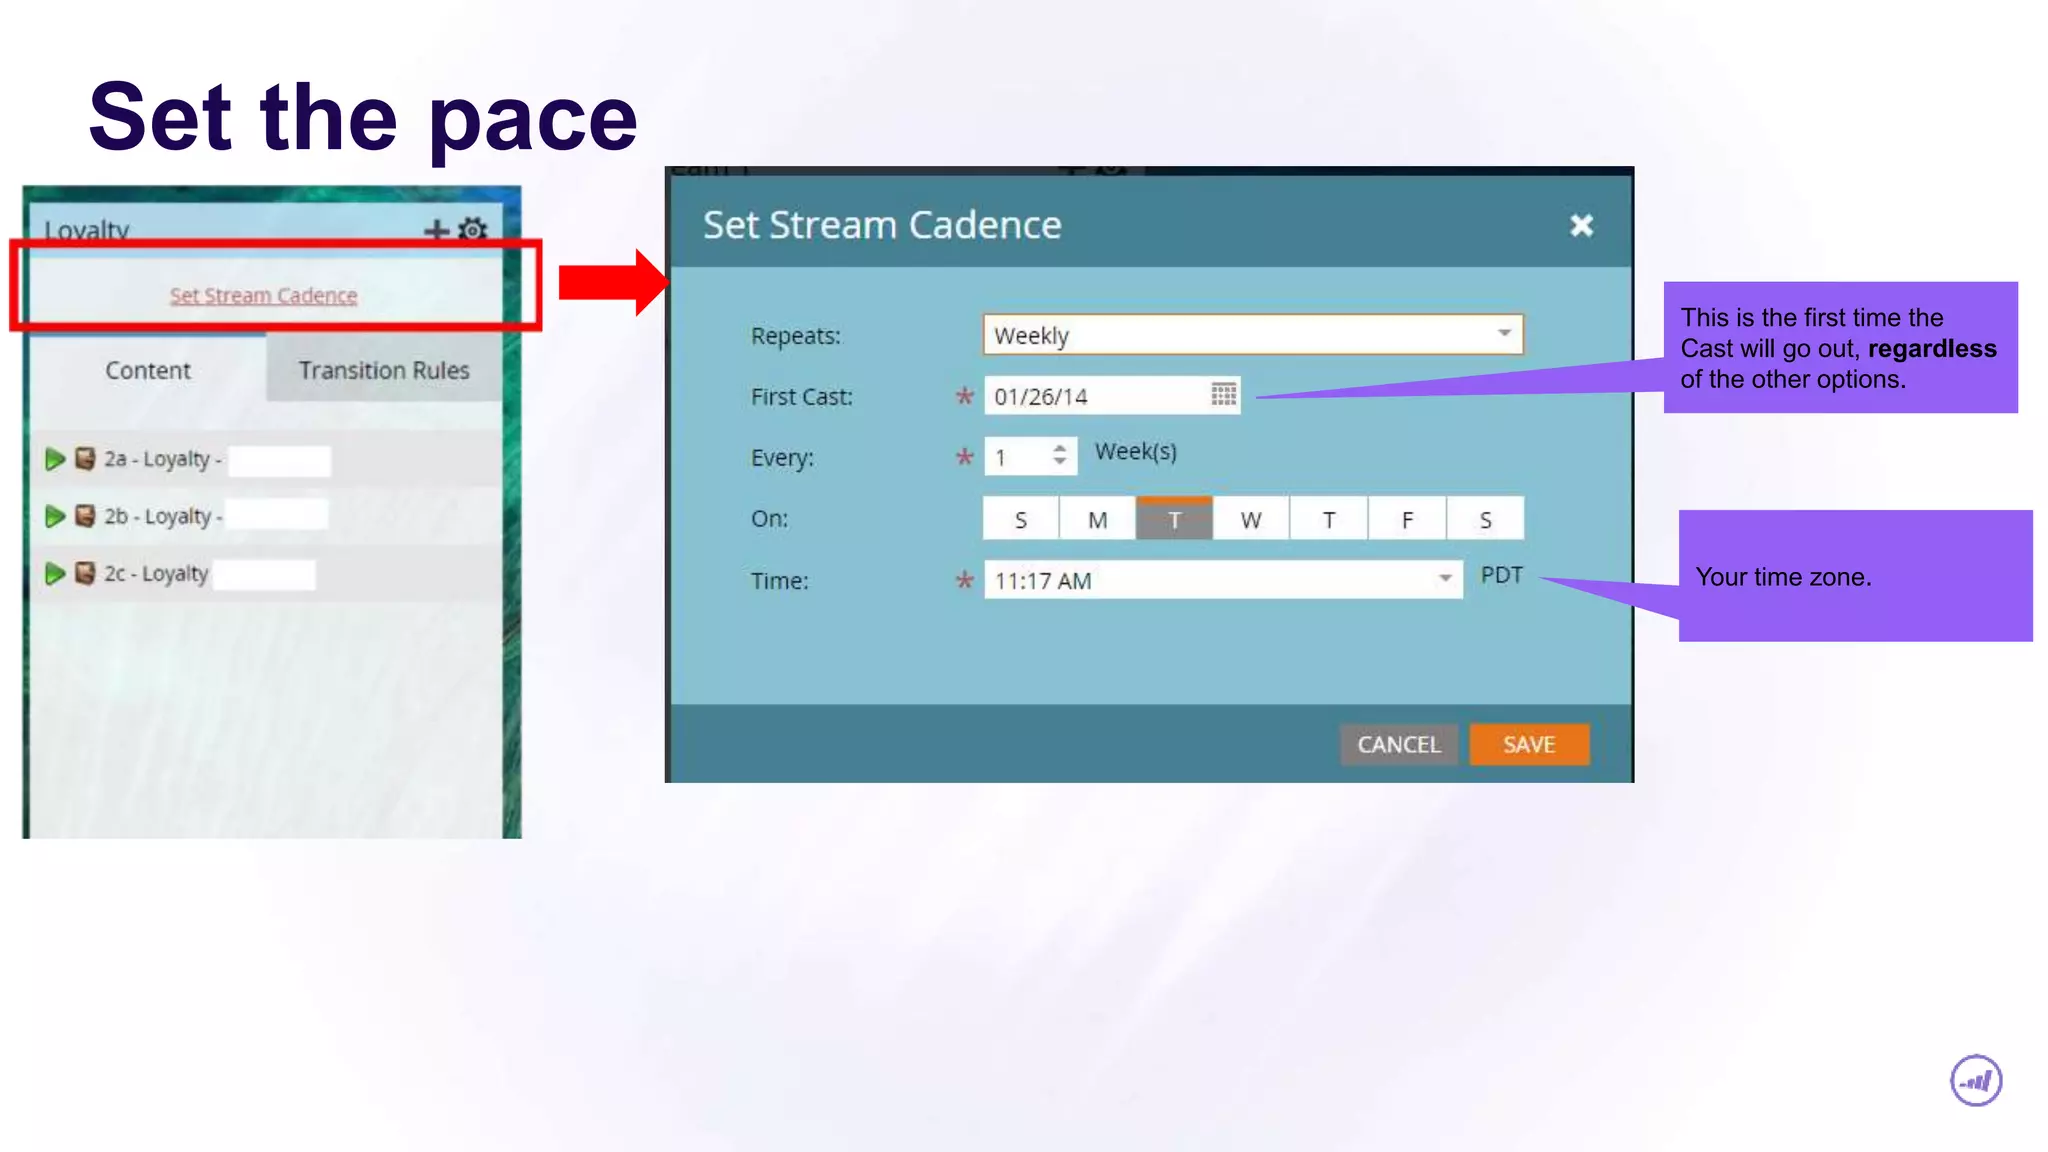
Task: Switch to the Transition Rules tab
Action: coord(384,370)
